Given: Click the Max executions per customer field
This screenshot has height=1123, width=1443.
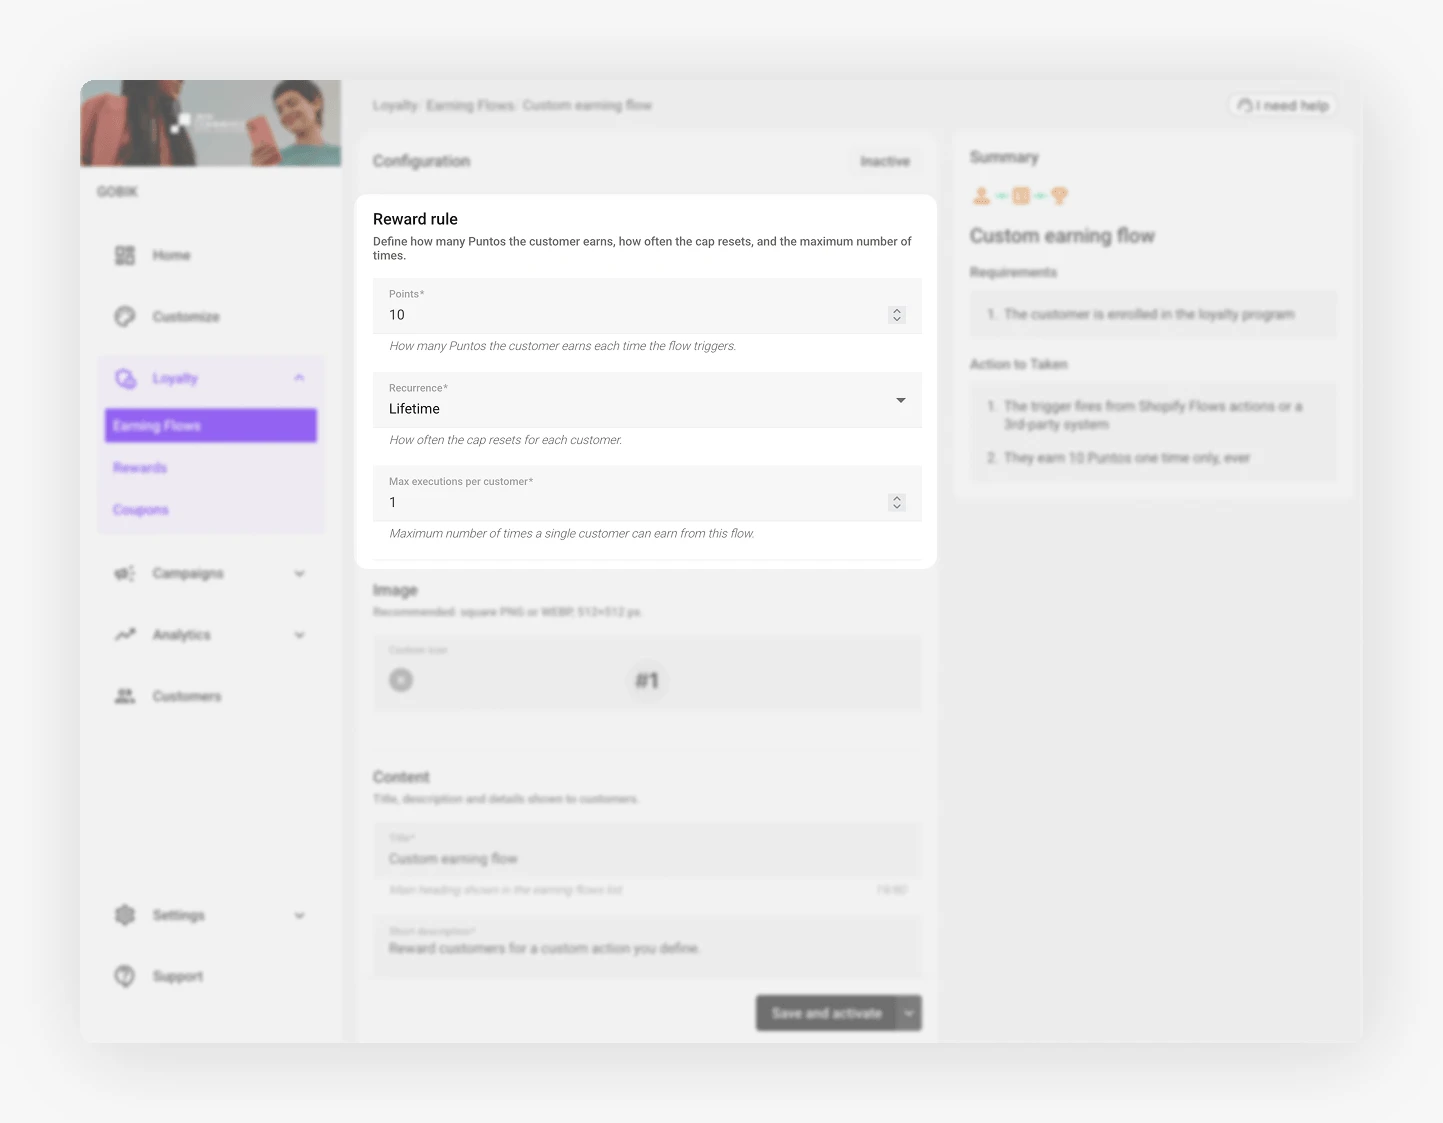Looking at the screenshot, I should pyautogui.click(x=647, y=493).
